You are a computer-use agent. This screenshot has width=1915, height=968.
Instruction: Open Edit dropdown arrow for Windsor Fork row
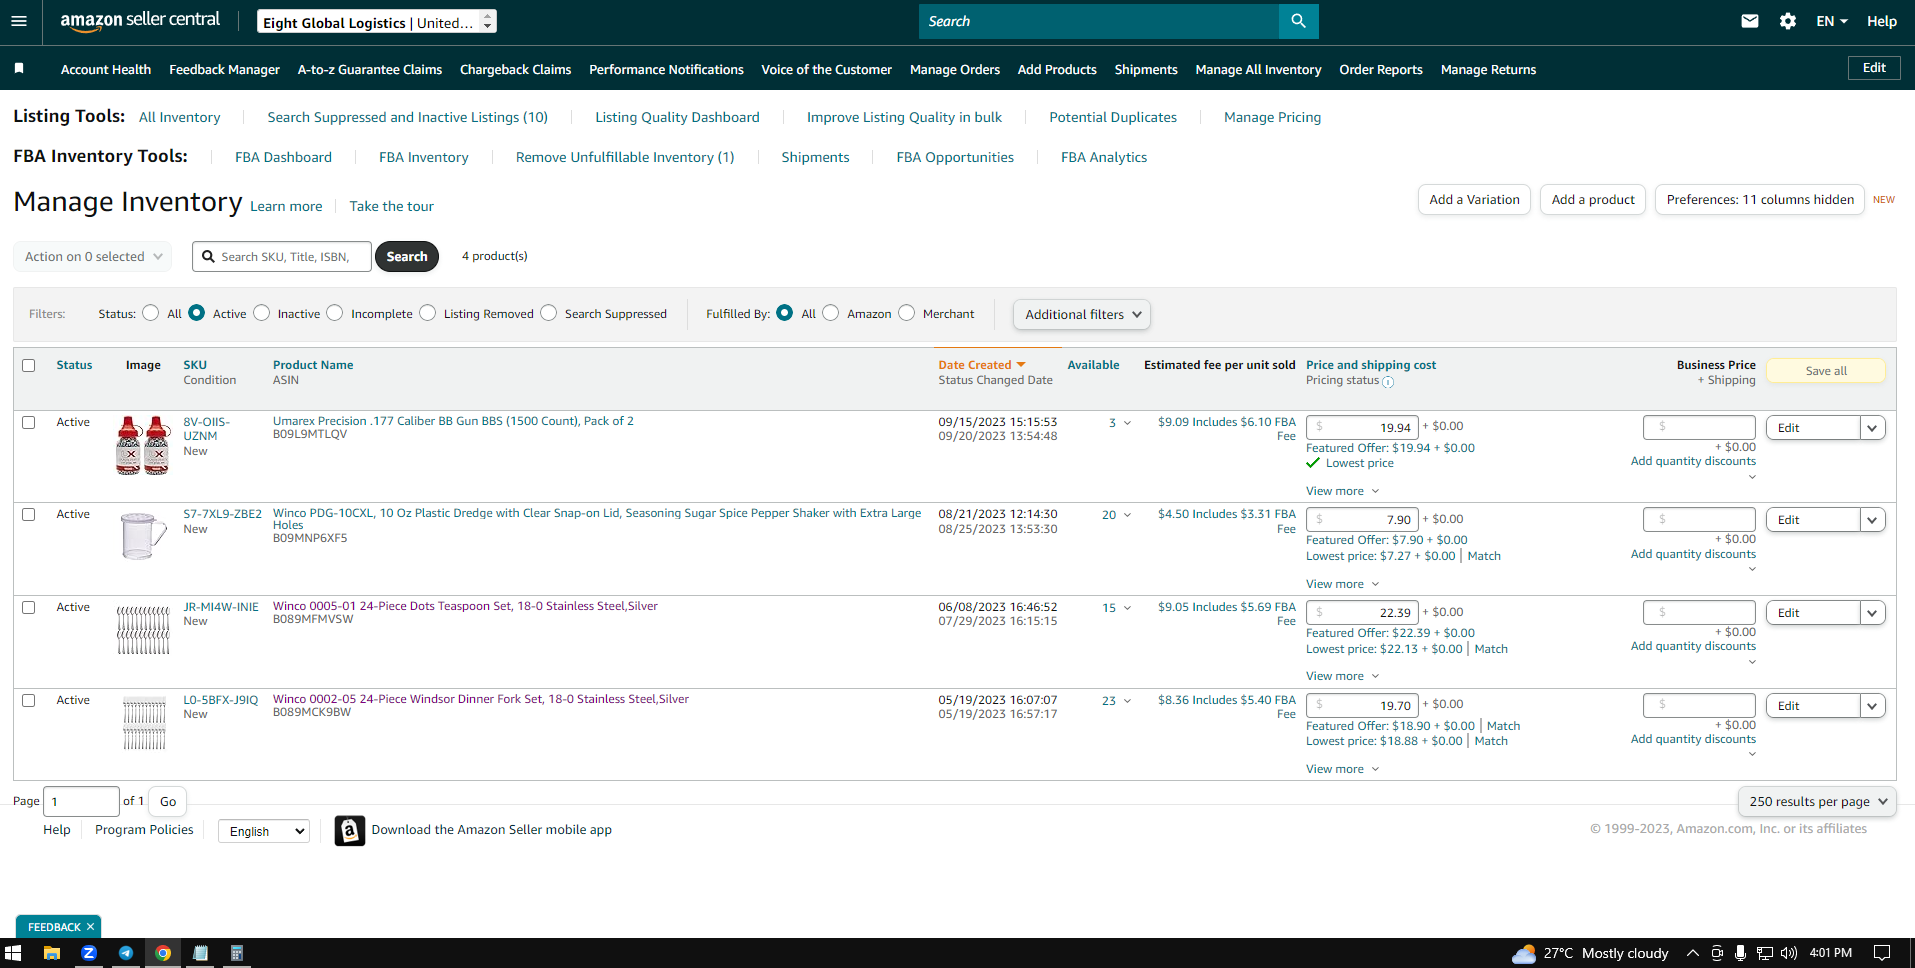click(1873, 706)
